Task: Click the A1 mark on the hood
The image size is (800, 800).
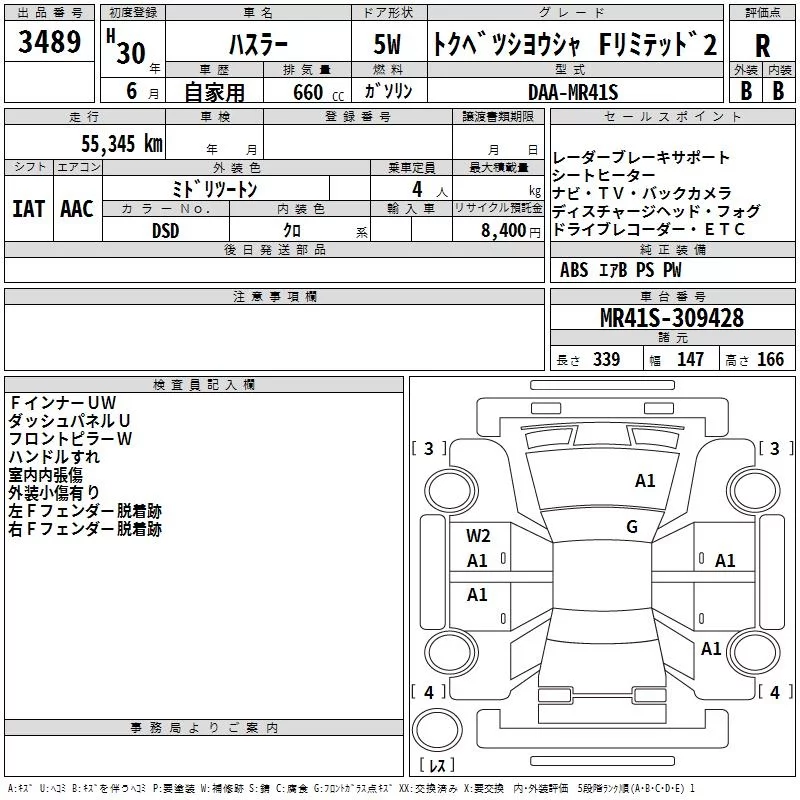Action: pyautogui.click(x=645, y=481)
